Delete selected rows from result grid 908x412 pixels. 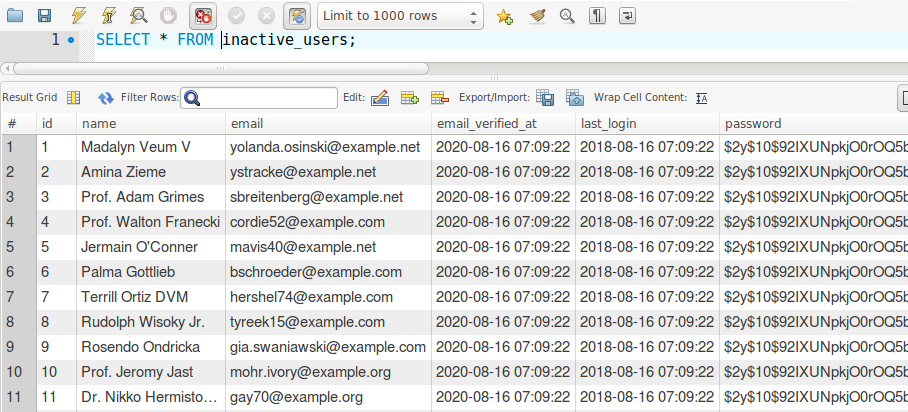pos(440,98)
